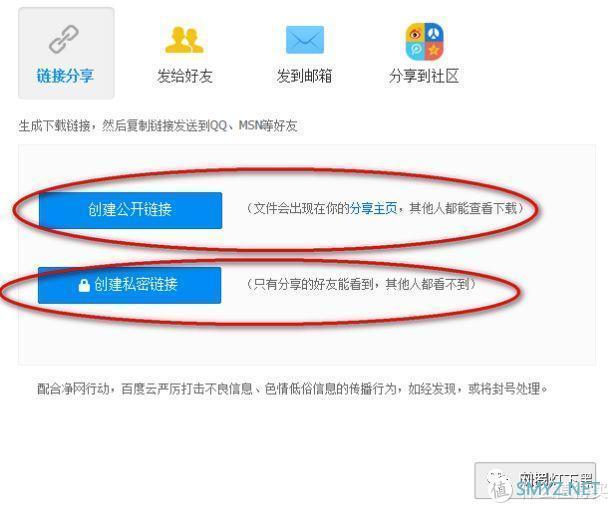Click the blue envelope mail icon
This screenshot has height=508, width=613.
click(x=305, y=39)
